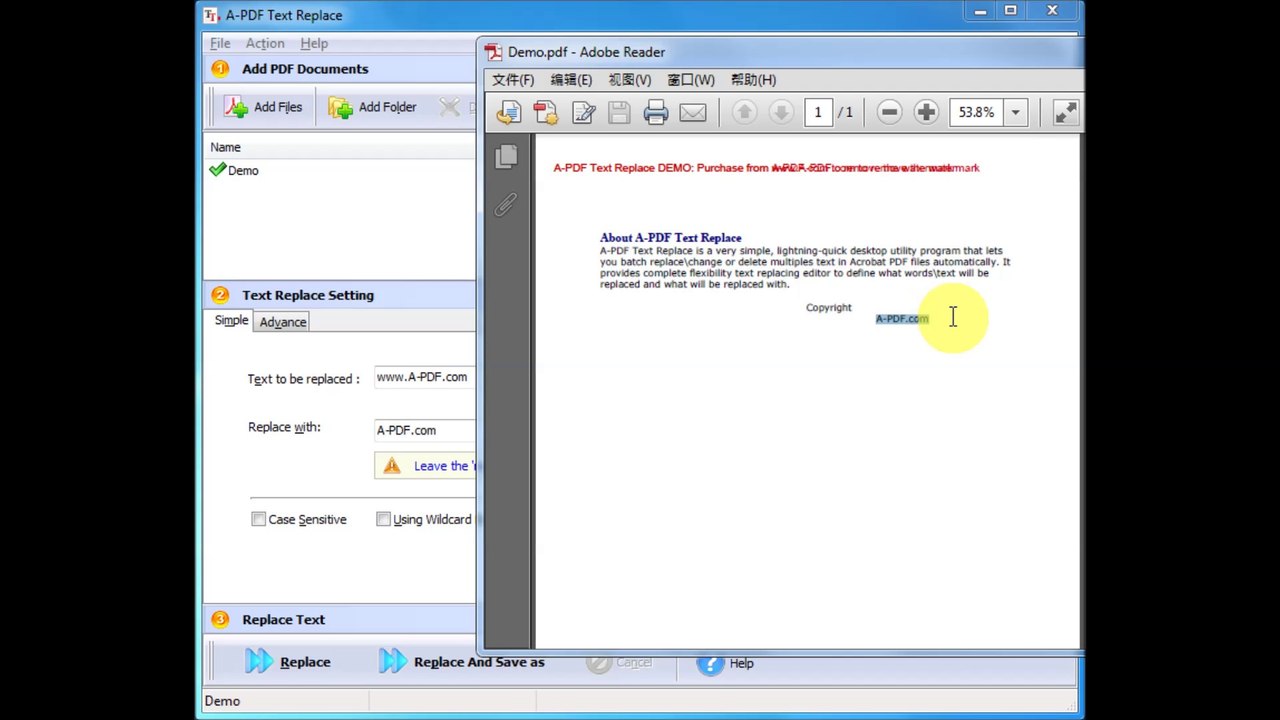1280x720 pixels.
Task: Click the About A-PDF Text Replace heading
Action: [x=671, y=238]
